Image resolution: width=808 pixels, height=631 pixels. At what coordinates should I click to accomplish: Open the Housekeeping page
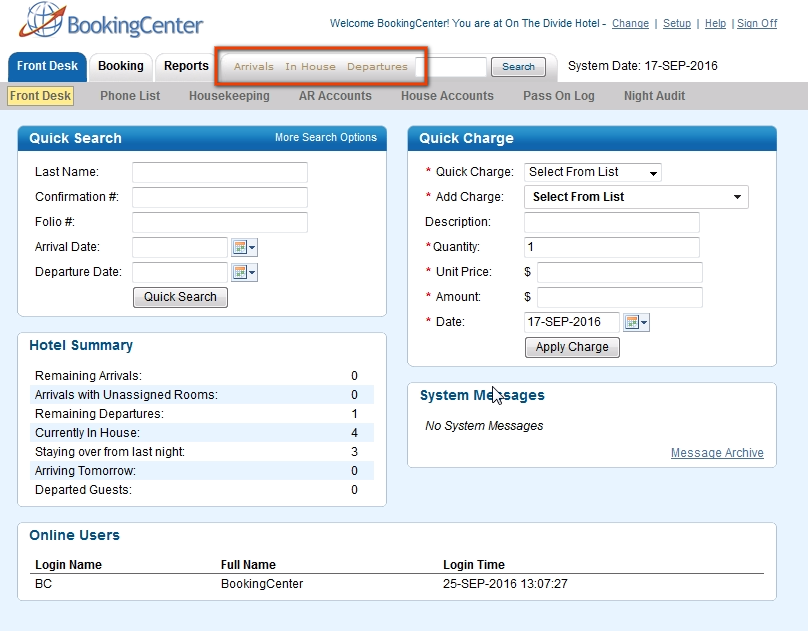point(229,96)
